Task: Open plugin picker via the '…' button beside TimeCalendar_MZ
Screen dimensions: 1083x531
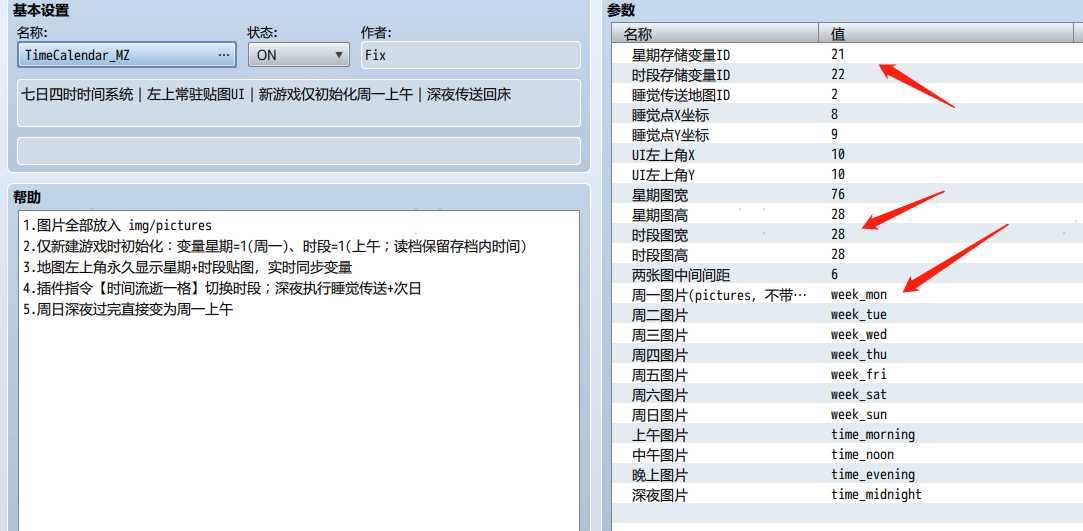Action: click(x=223, y=55)
